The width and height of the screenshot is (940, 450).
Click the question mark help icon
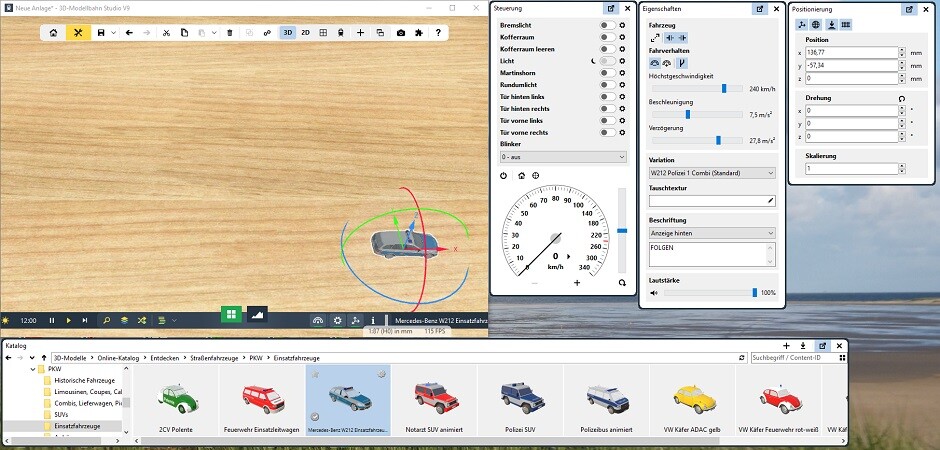437,33
